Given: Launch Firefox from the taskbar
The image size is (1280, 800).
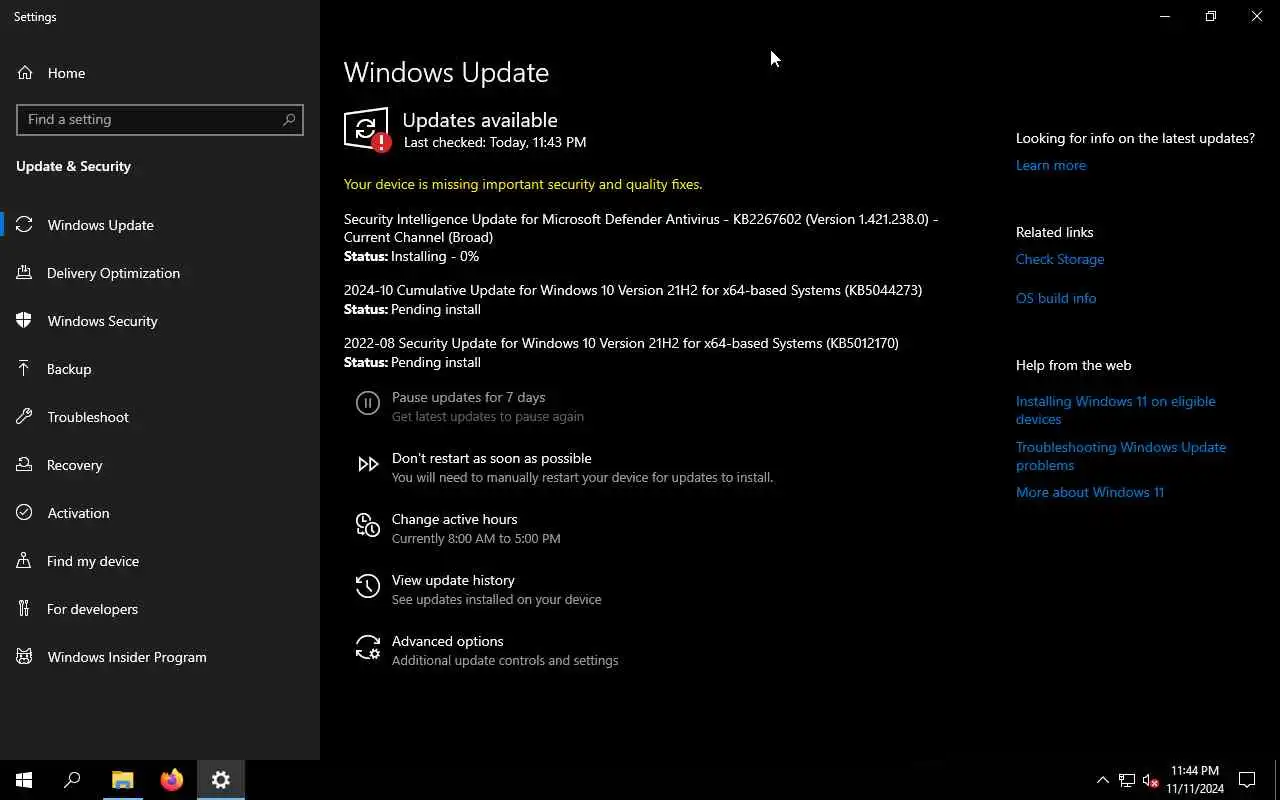Looking at the screenshot, I should click(x=172, y=780).
